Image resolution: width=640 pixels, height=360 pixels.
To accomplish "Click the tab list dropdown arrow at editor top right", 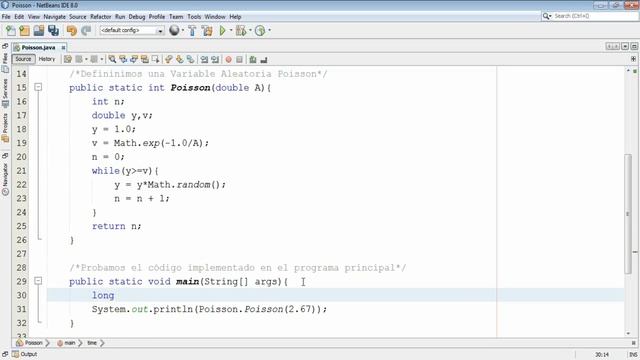I will [x=625, y=47].
